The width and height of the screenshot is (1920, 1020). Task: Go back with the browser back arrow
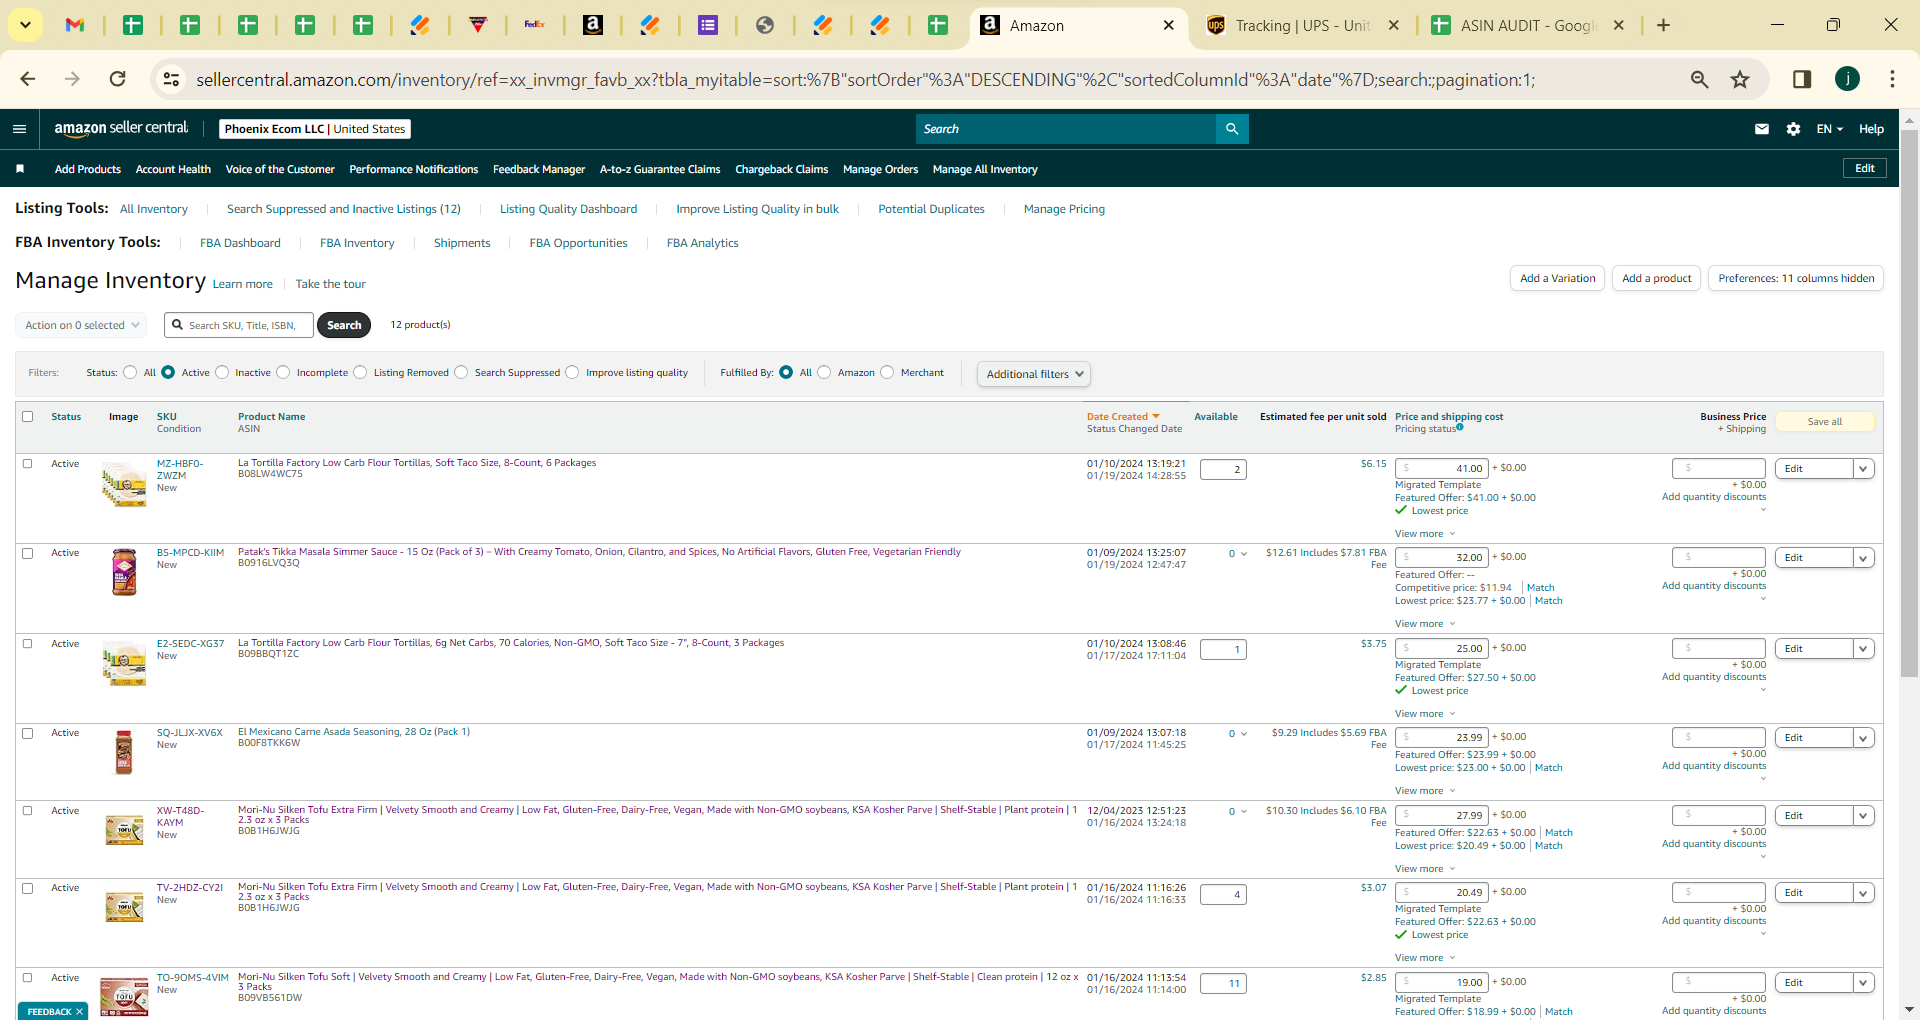28,79
